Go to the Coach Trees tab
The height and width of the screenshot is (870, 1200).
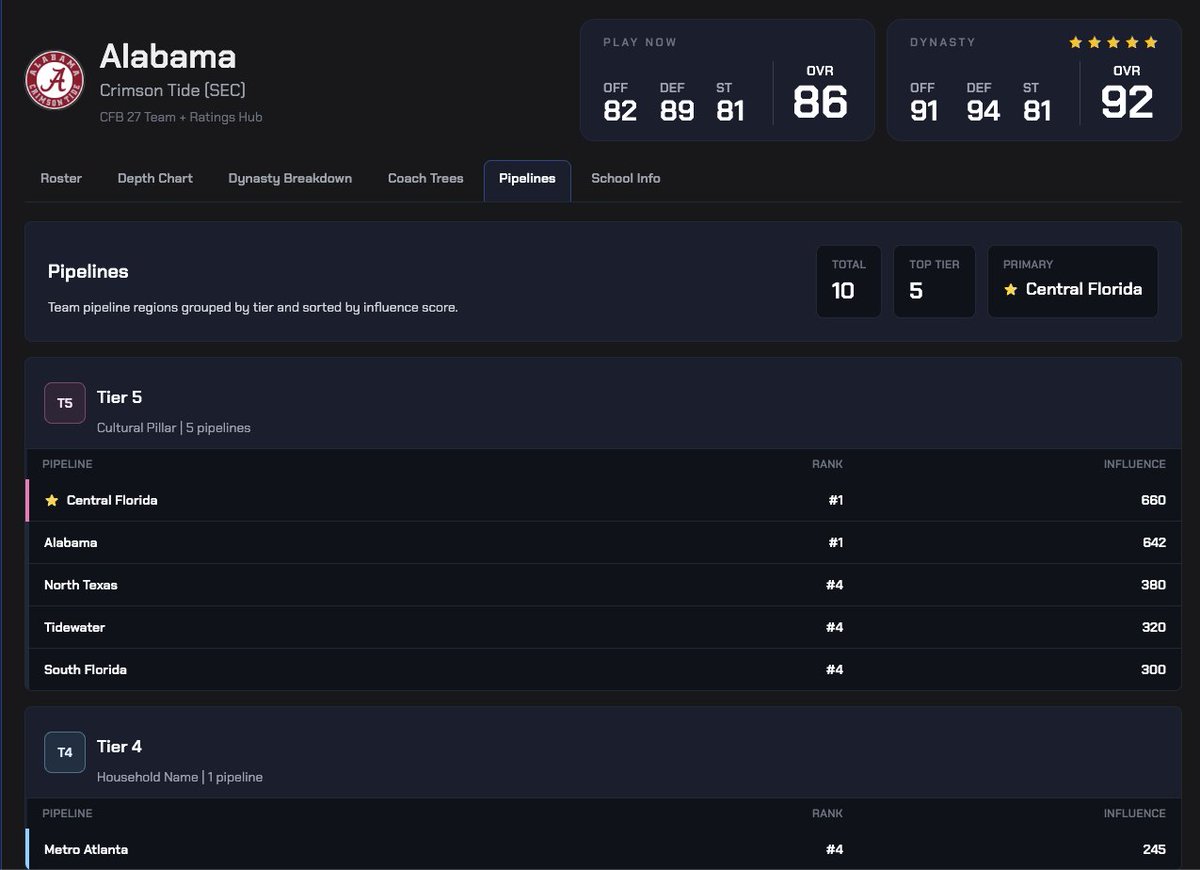426,178
